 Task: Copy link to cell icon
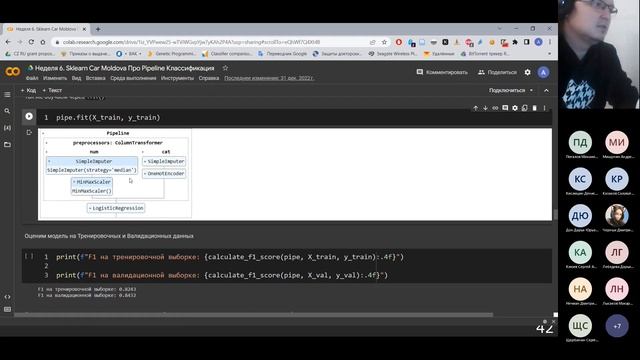495,108
